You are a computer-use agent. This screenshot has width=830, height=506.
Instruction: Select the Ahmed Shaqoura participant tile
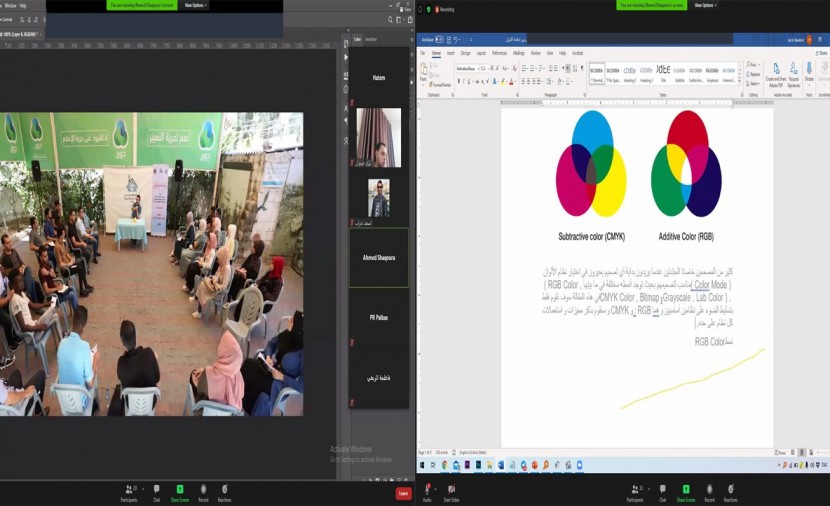point(380,258)
